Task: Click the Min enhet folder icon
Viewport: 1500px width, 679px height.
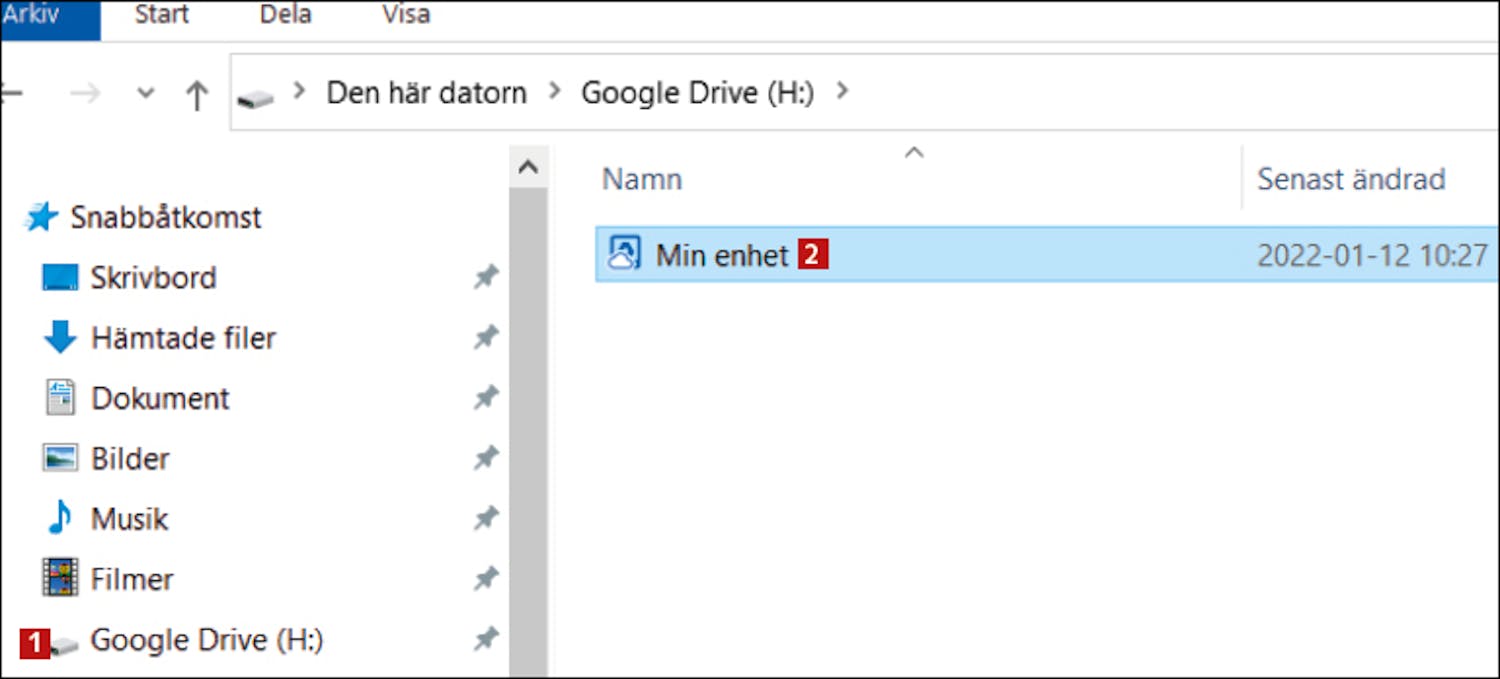Action: (624, 255)
